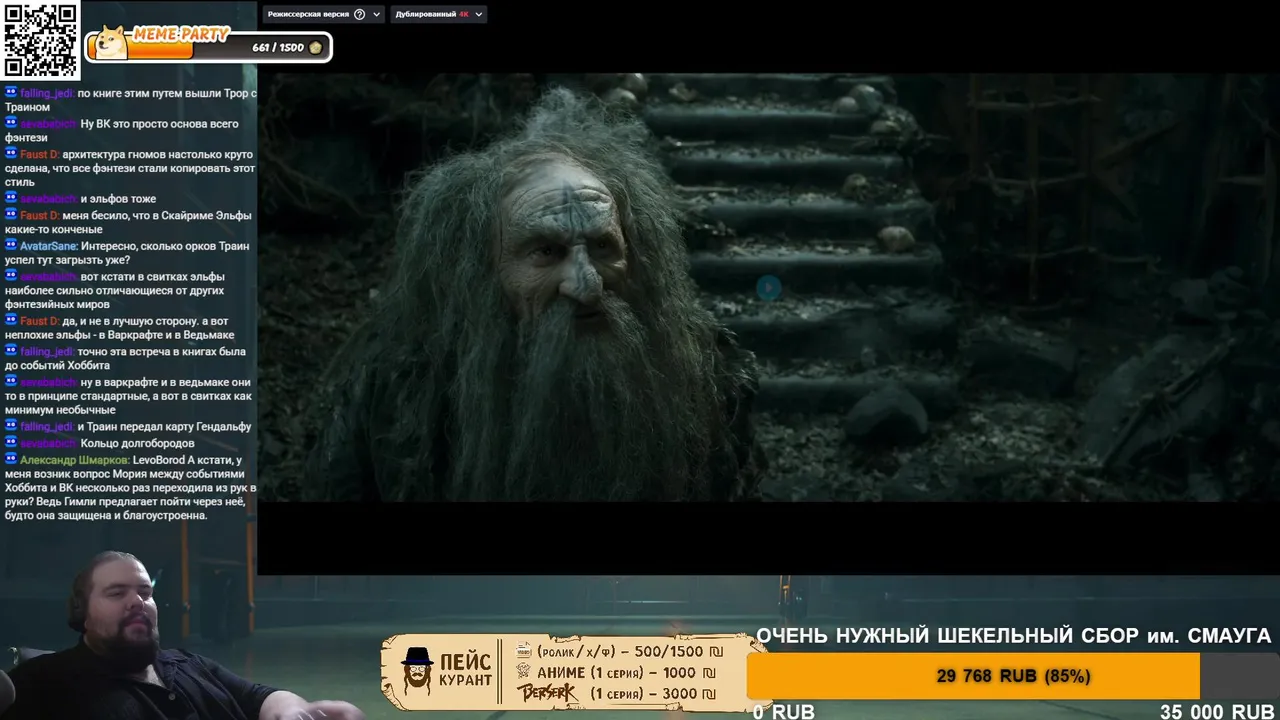This screenshot has width=1280, height=720.
Task: Click the '(ролик/х/ф) – 500/1500' price line
Action: (x=630, y=651)
